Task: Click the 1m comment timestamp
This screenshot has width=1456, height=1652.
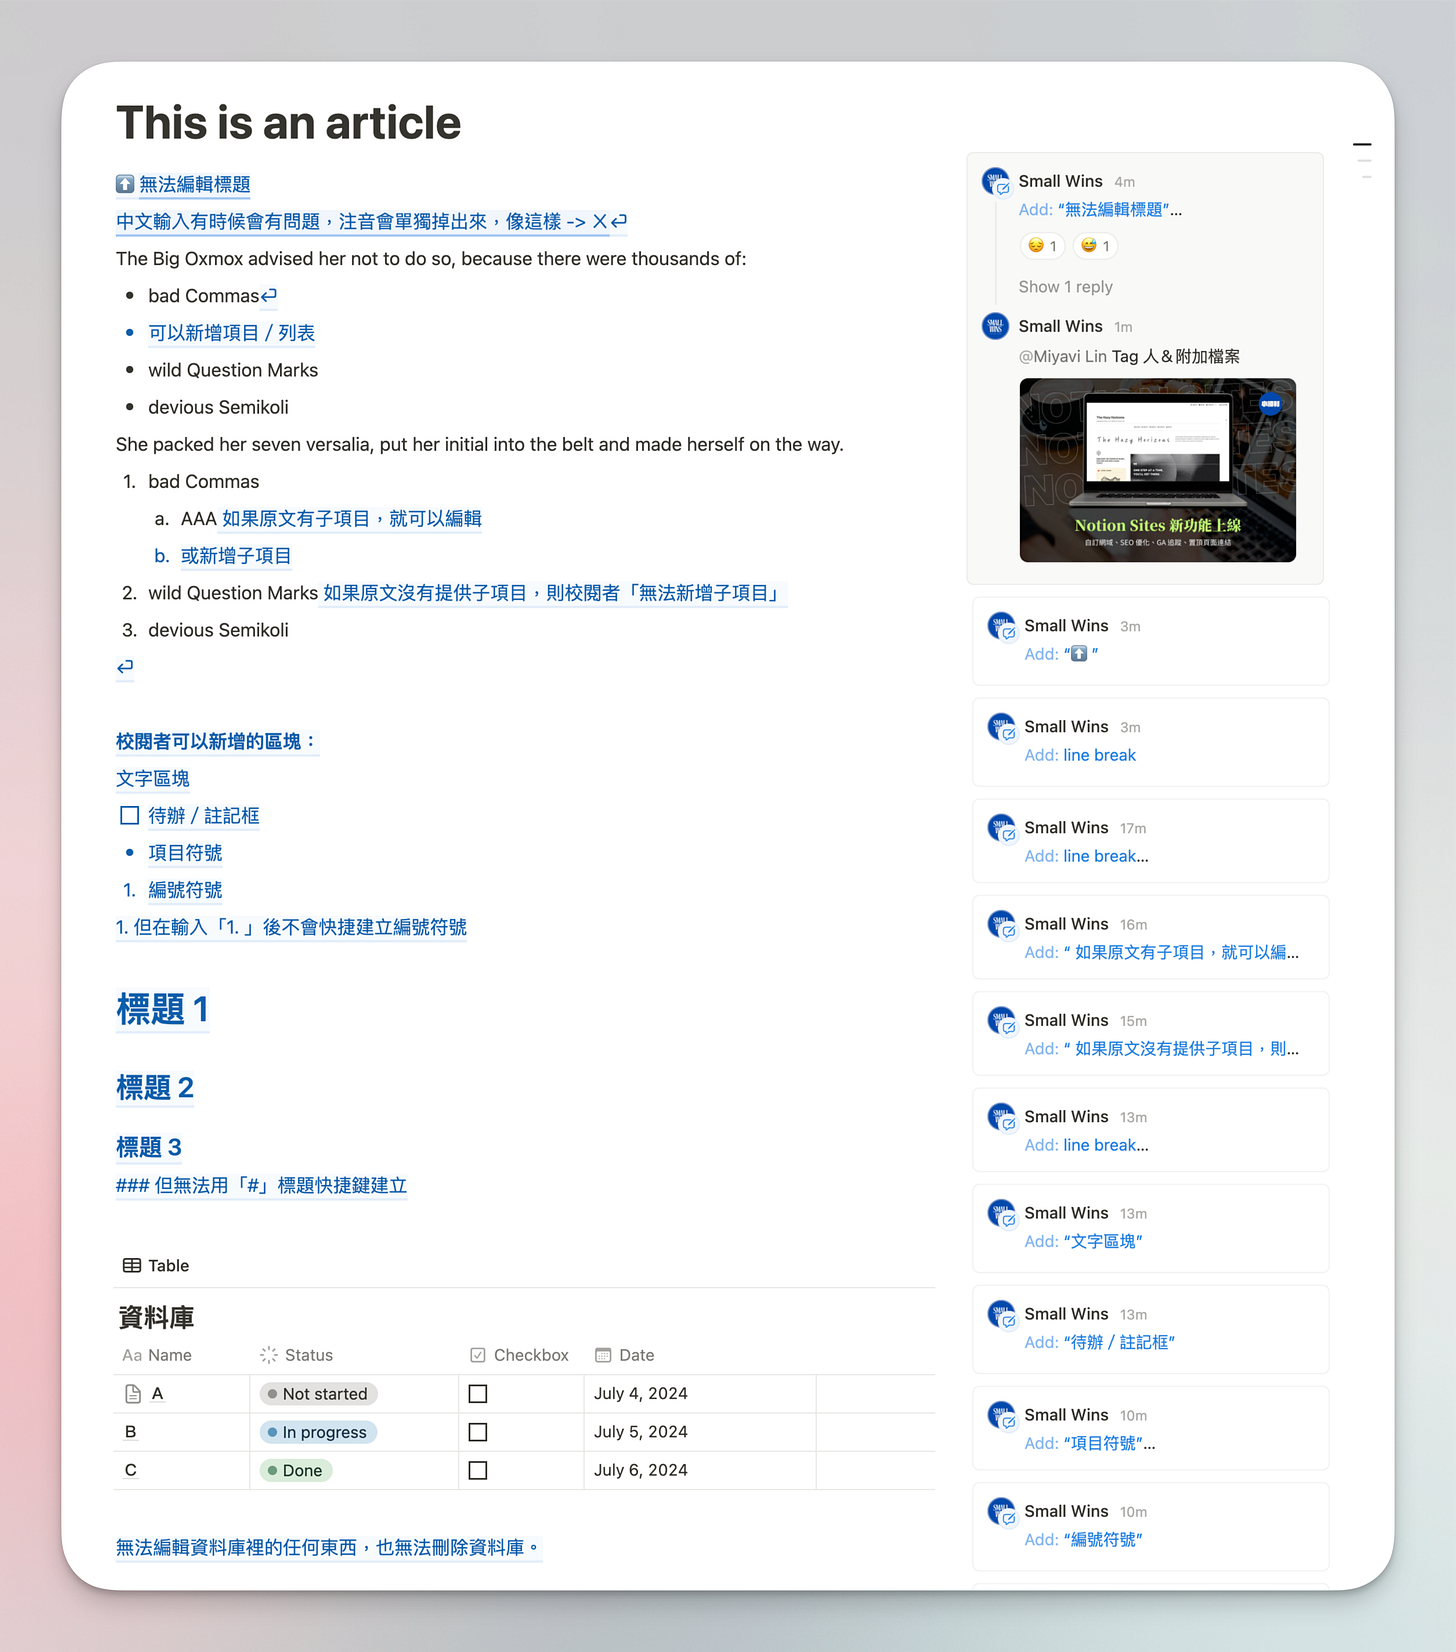Action: click(1124, 327)
